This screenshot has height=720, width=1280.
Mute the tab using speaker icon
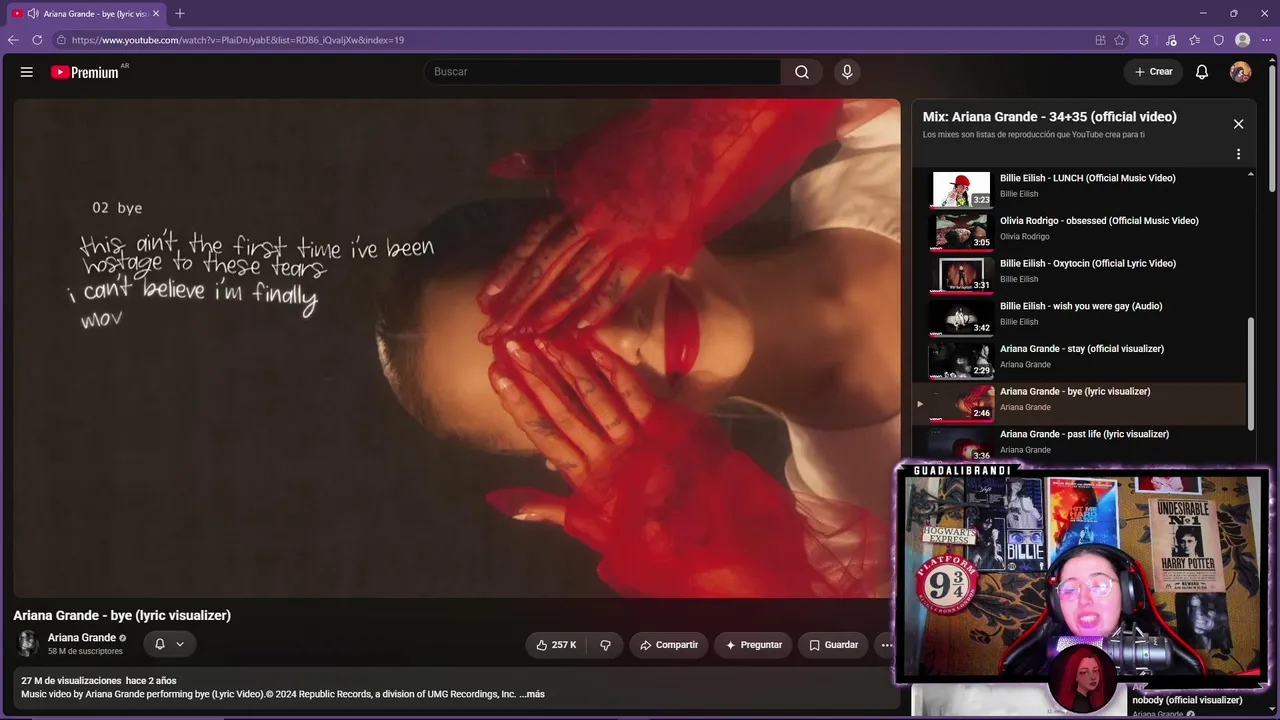tap(33, 14)
